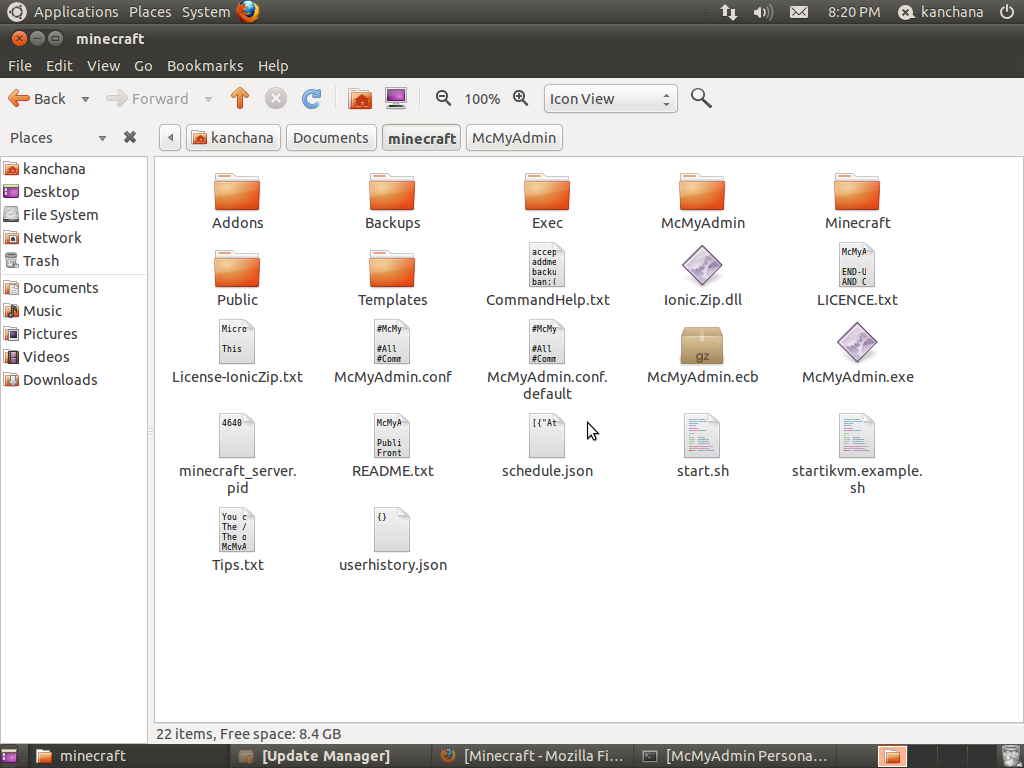This screenshot has height=768, width=1024.
Task: Click the minecraft path bar button
Action: click(421, 138)
